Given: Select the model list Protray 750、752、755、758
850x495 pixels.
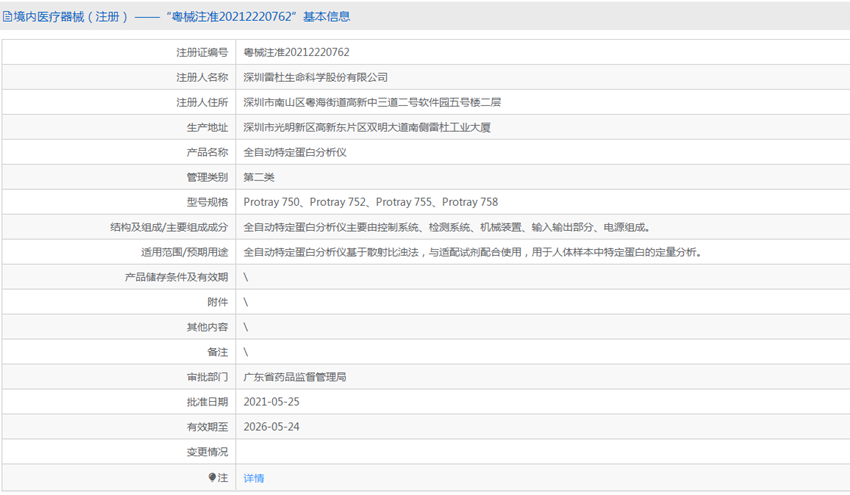Looking at the screenshot, I should pyautogui.click(x=371, y=202).
